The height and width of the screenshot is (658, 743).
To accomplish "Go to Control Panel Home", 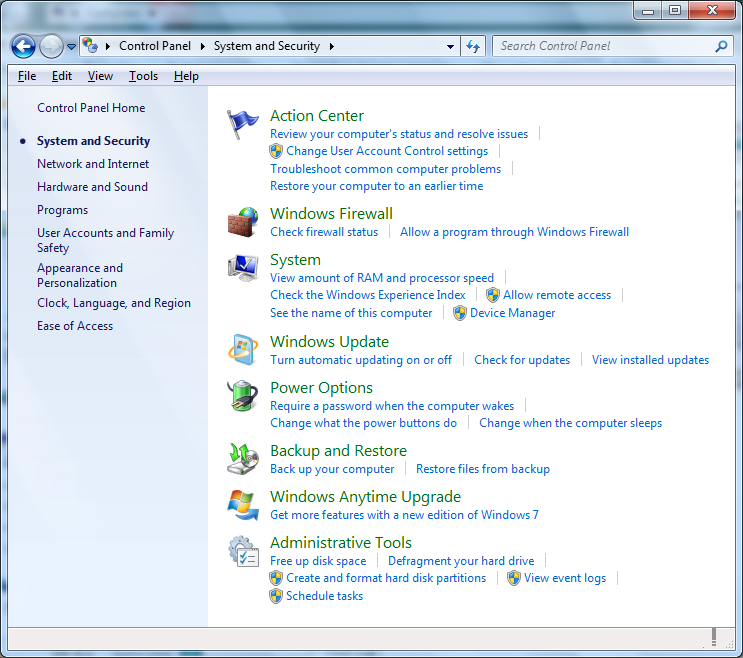I will (x=91, y=108).
